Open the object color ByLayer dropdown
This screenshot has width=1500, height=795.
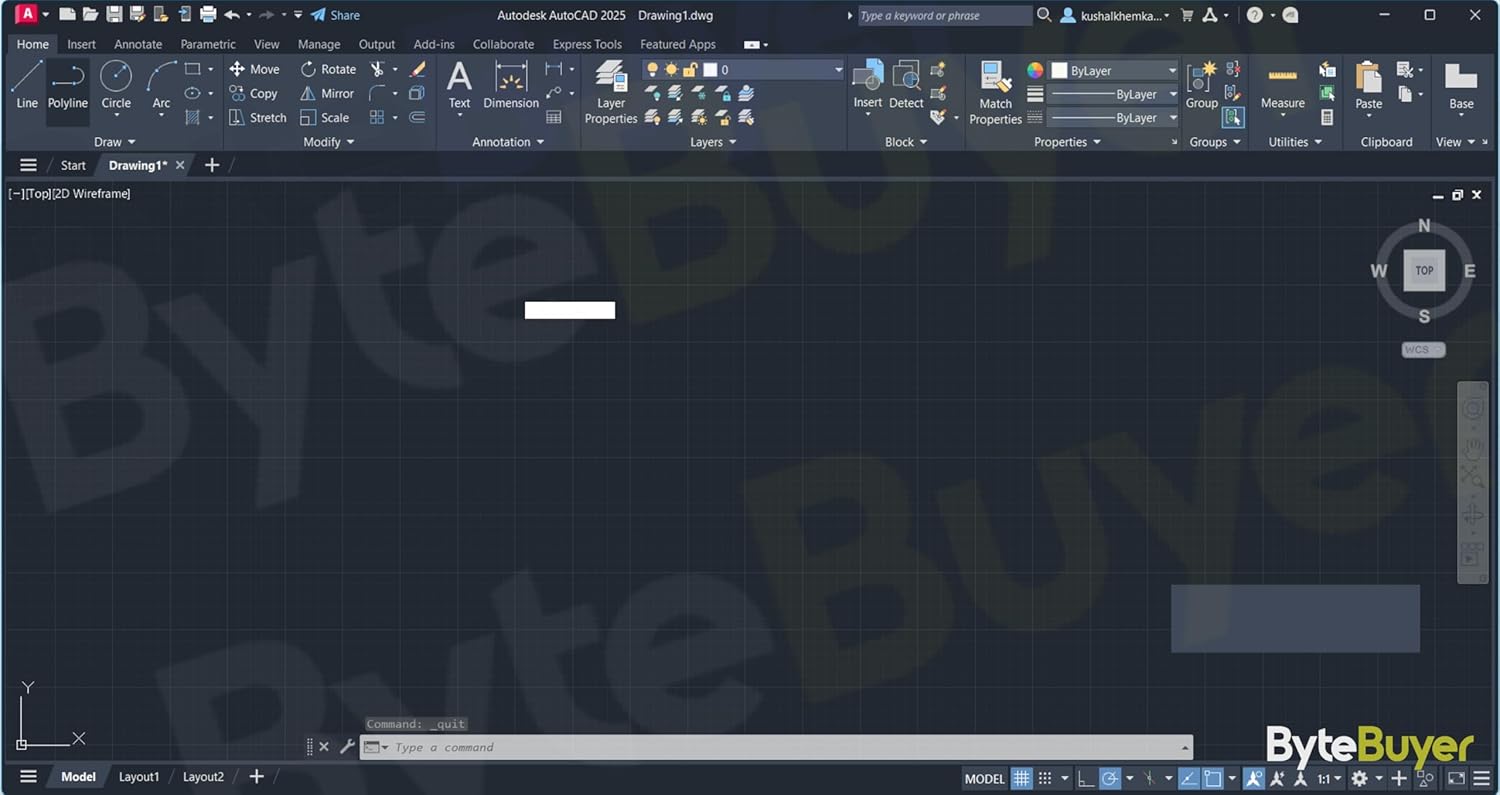click(x=1113, y=71)
